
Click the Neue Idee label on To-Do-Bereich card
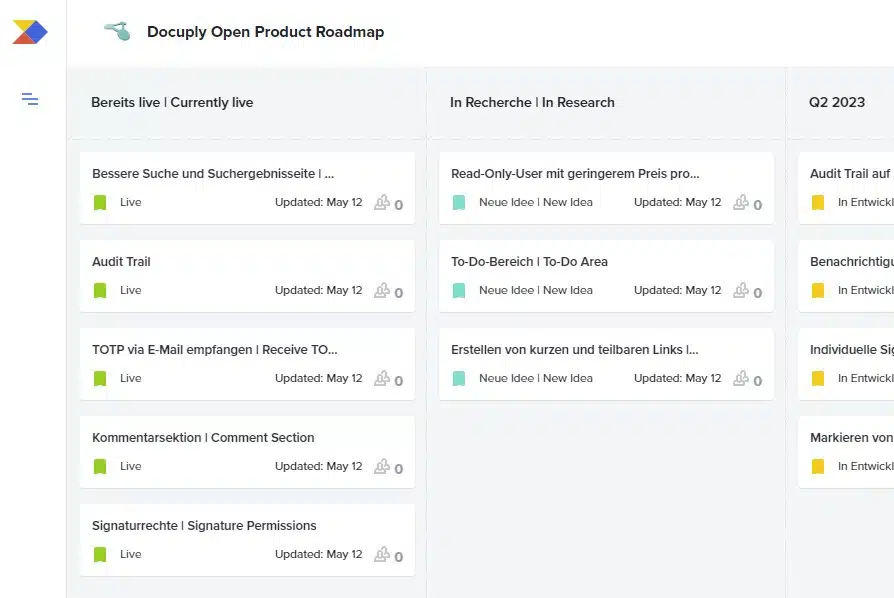[x=535, y=290]
